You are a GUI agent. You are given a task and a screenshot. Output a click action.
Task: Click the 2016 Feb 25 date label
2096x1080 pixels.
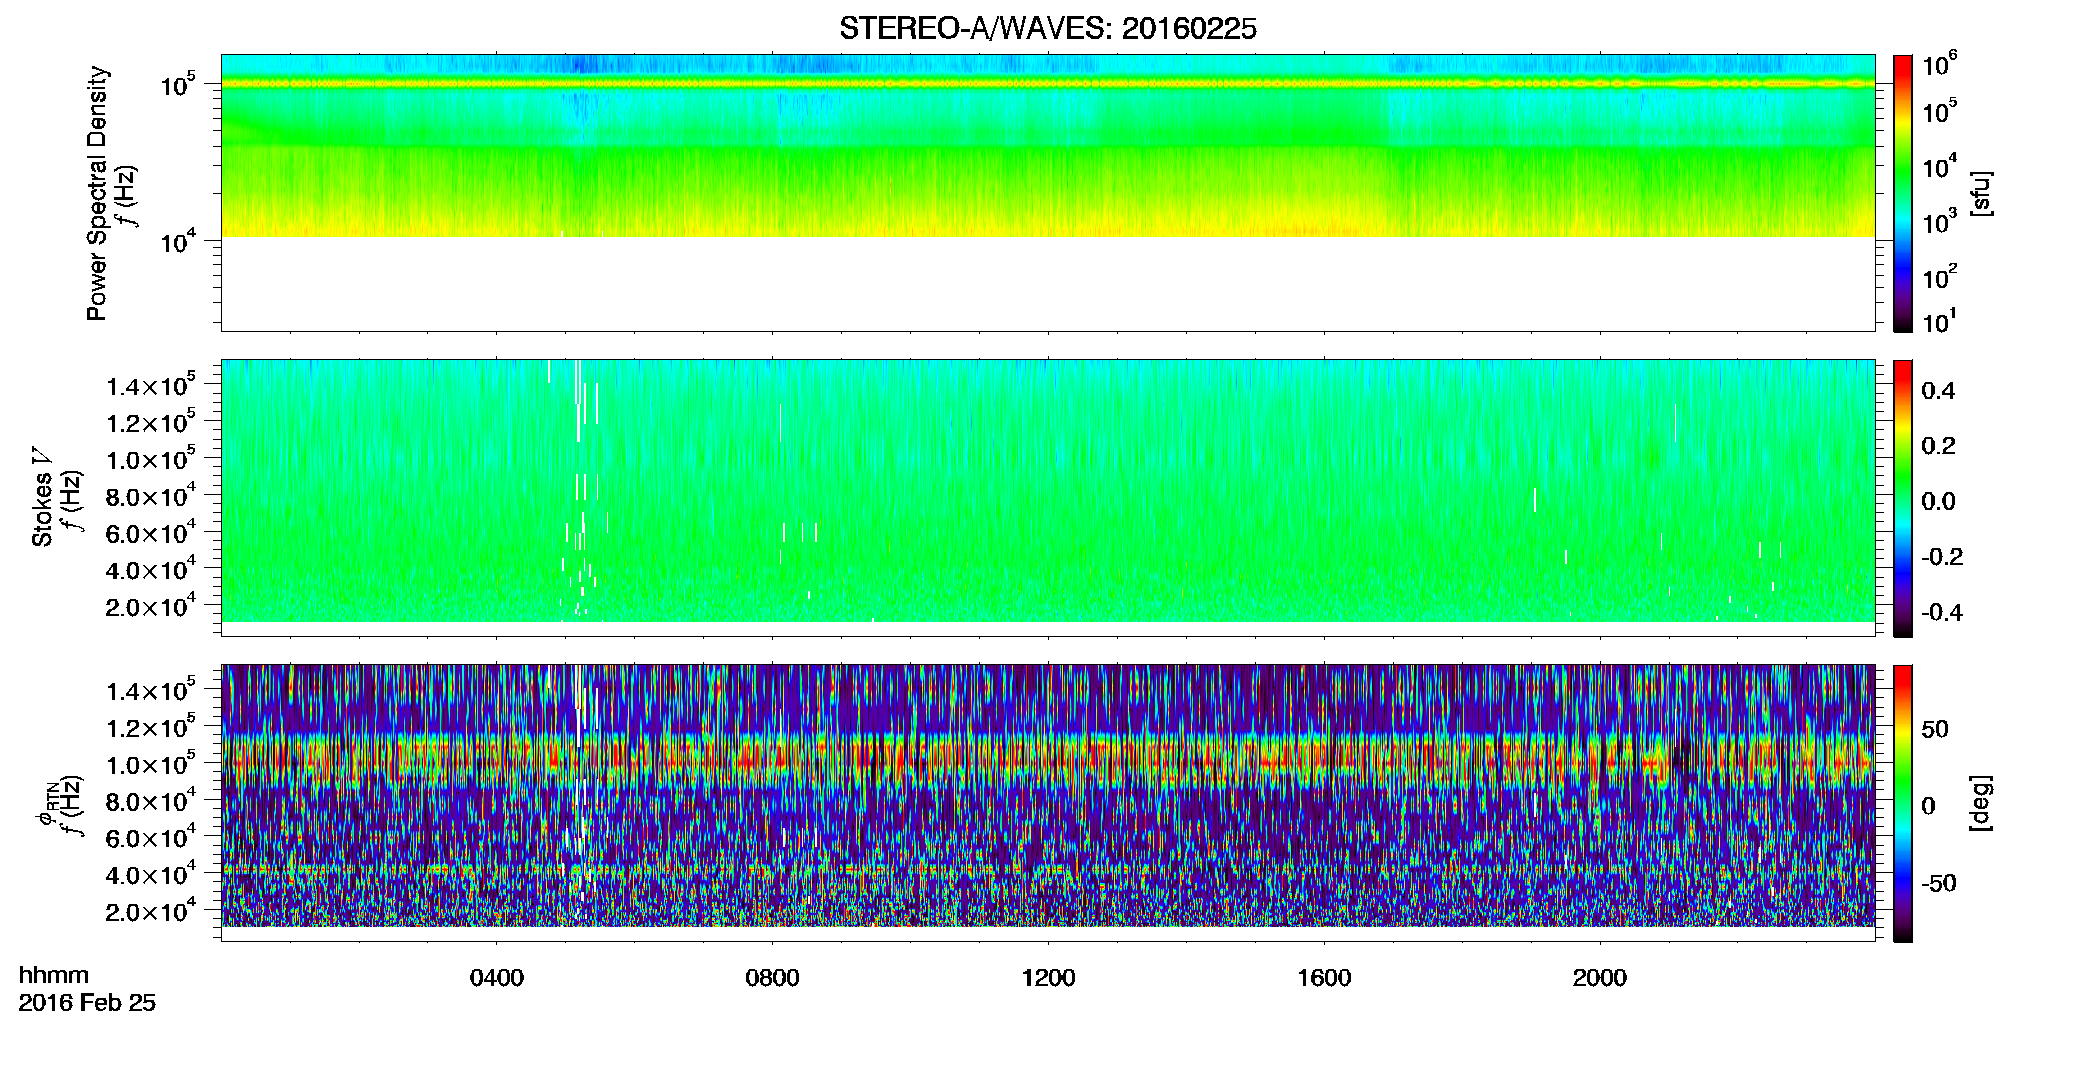[87, 1003]
